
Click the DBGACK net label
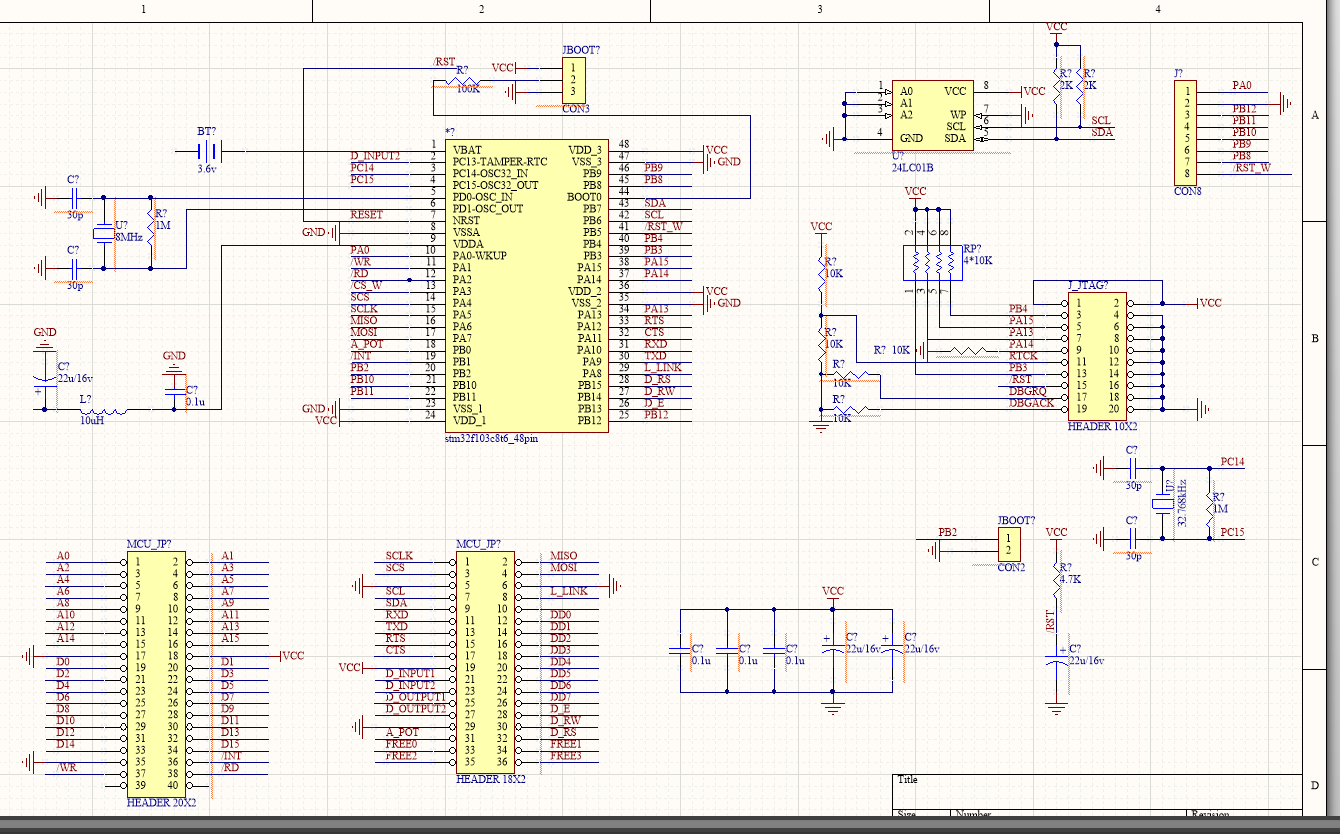[1031, 403]
